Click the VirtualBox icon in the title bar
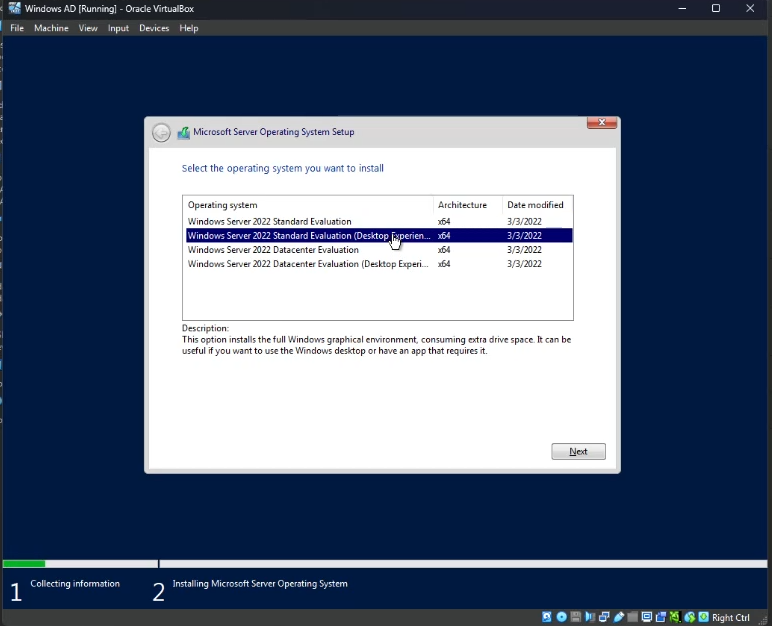Image resolution: width=772 pixels, height=626 pixels. click(x=14, y=8)
